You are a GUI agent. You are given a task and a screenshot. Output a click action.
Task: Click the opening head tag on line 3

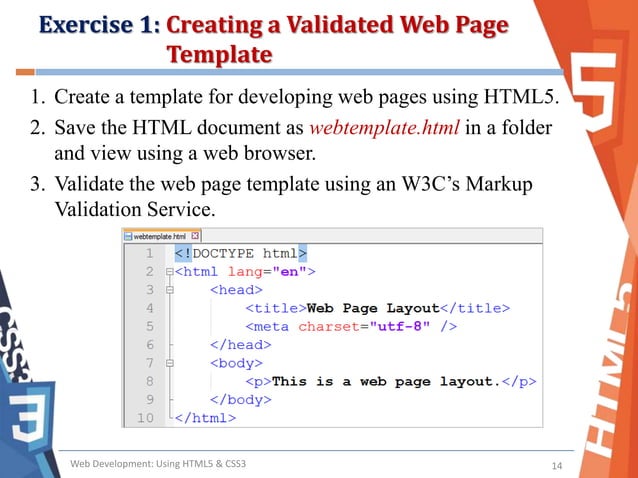(236, 290)
